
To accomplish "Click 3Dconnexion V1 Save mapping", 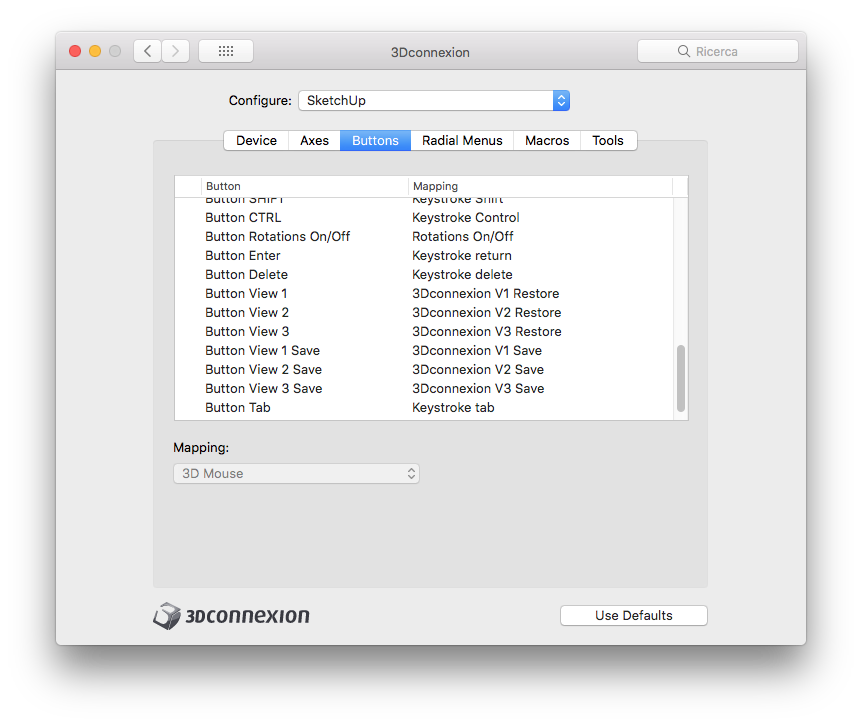I will pos(477,351).
